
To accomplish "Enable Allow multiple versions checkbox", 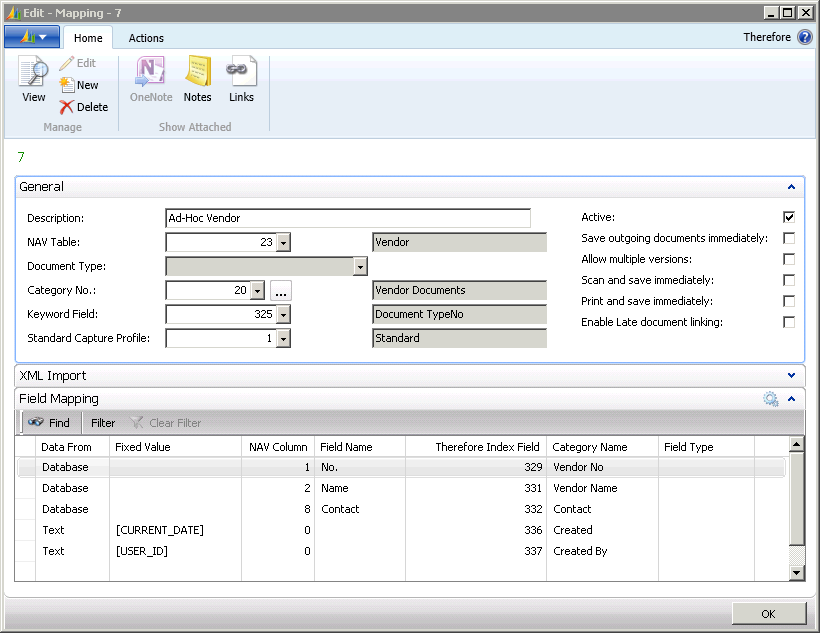I will [x=789, y=259].
